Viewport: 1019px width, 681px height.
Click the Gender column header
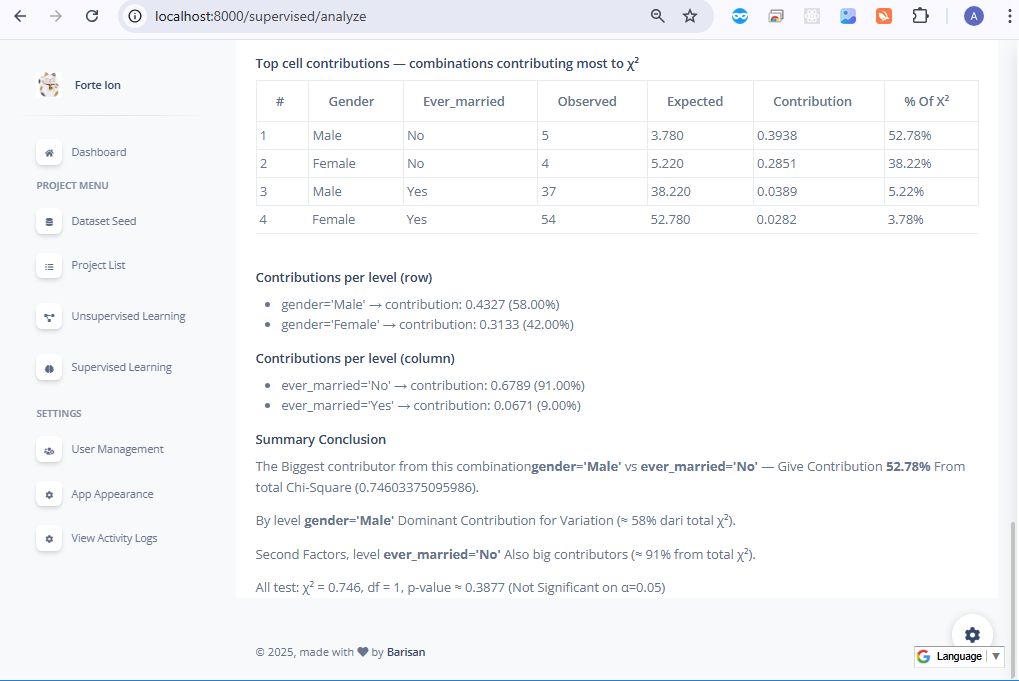(x=351, y=101)
